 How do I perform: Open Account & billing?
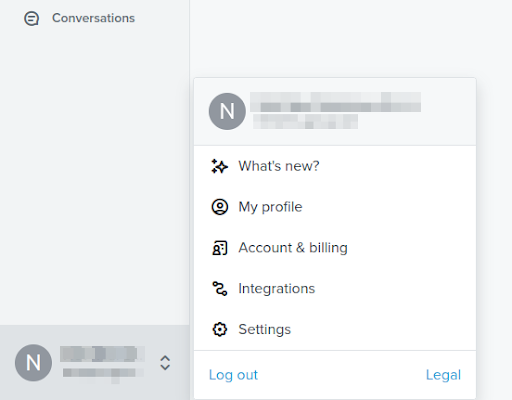(x=335, y=248)
